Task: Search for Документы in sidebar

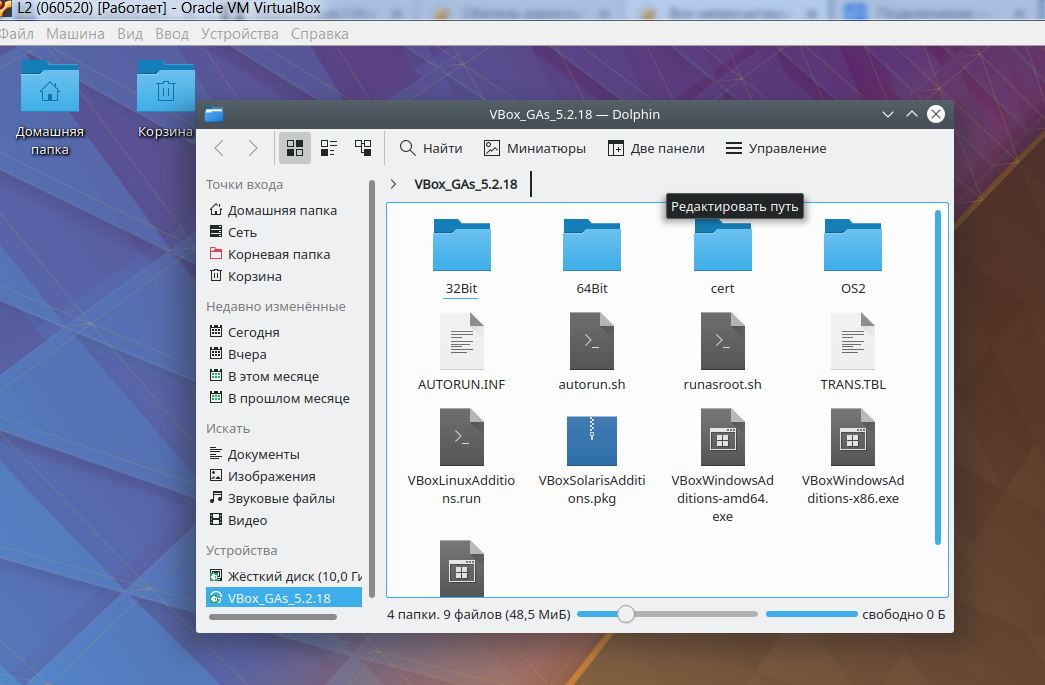Action: (x=255, y=454)
